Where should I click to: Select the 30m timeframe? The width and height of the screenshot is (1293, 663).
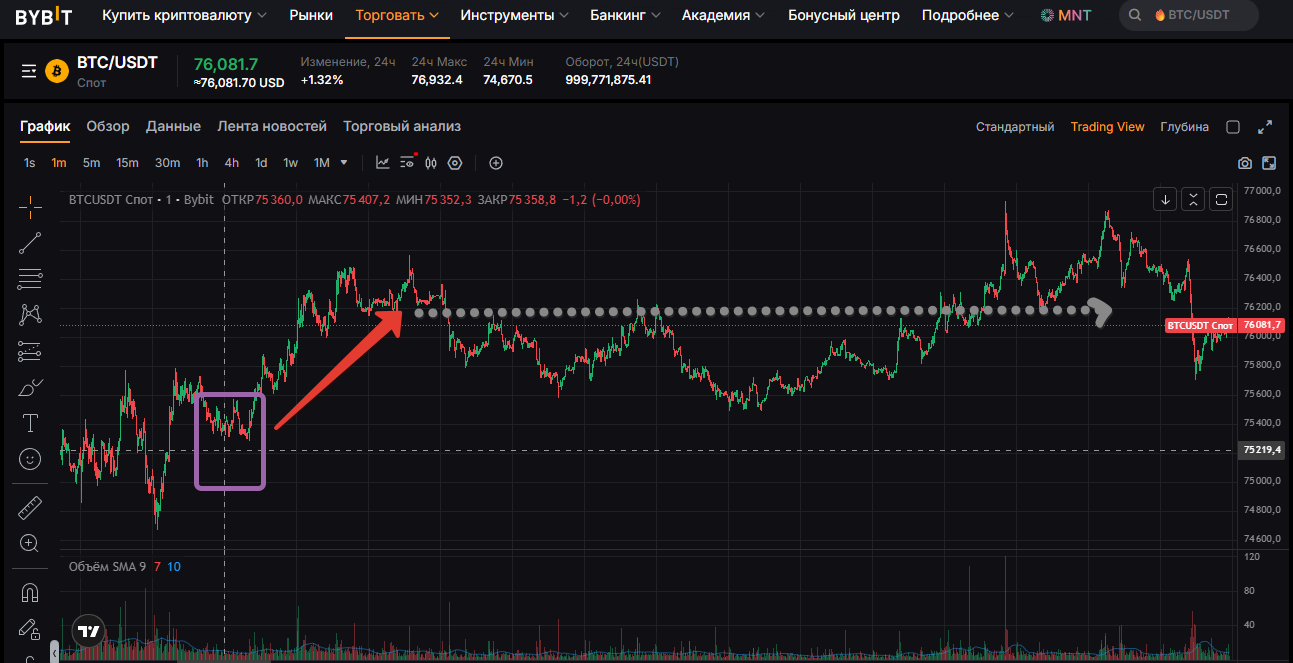tap(167, 162)
